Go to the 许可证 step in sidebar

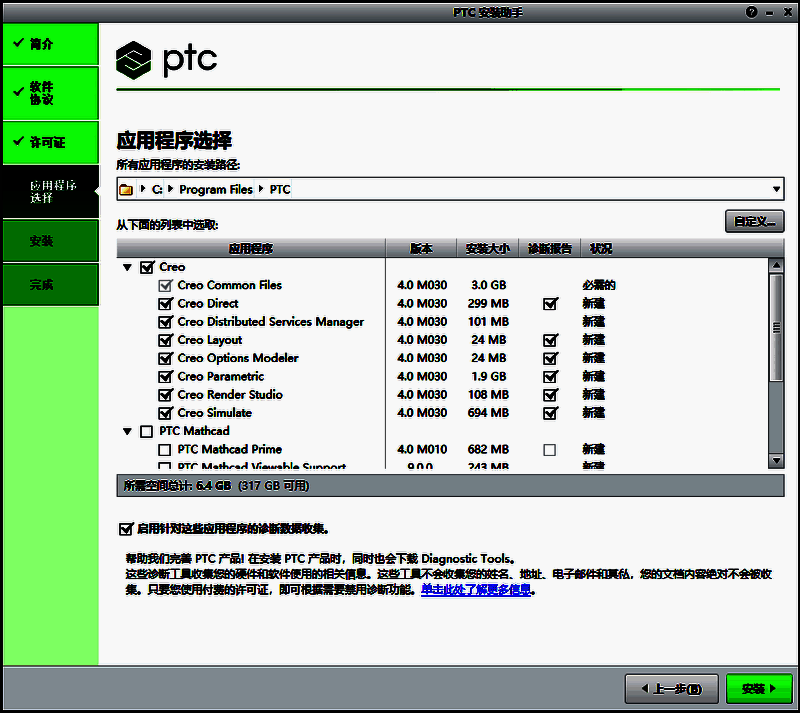pyautogui.click(x=50, y=142)
